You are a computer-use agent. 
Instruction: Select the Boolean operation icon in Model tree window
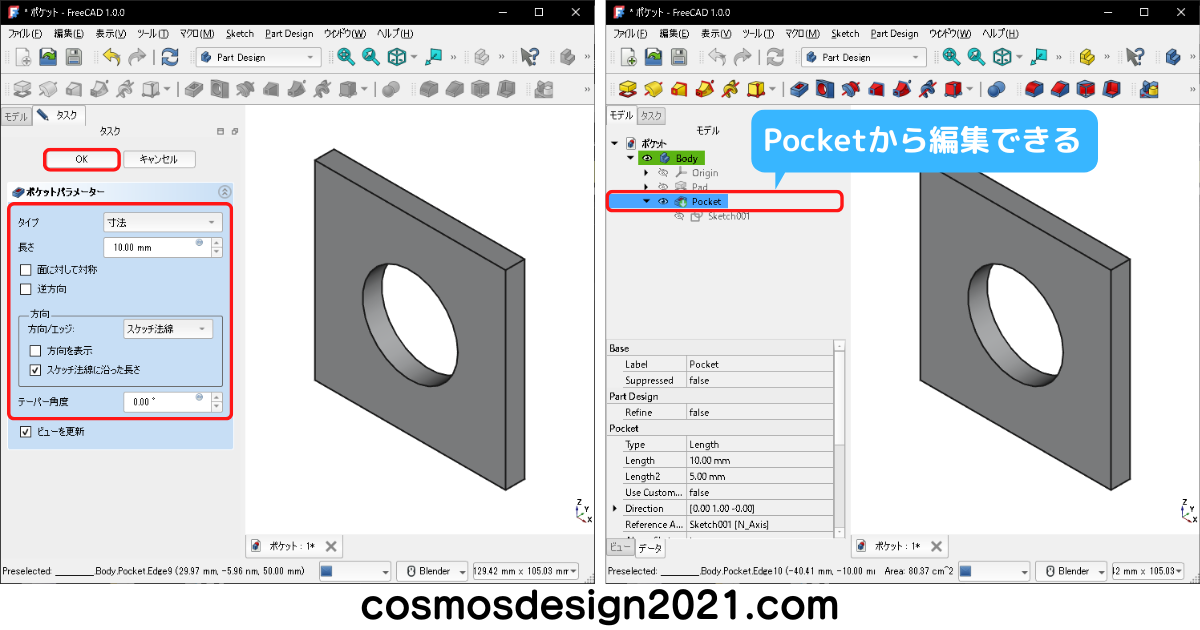coord(997,89)
